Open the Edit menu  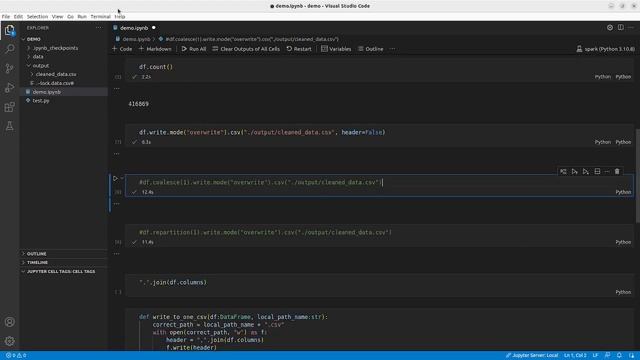point(18,17)
